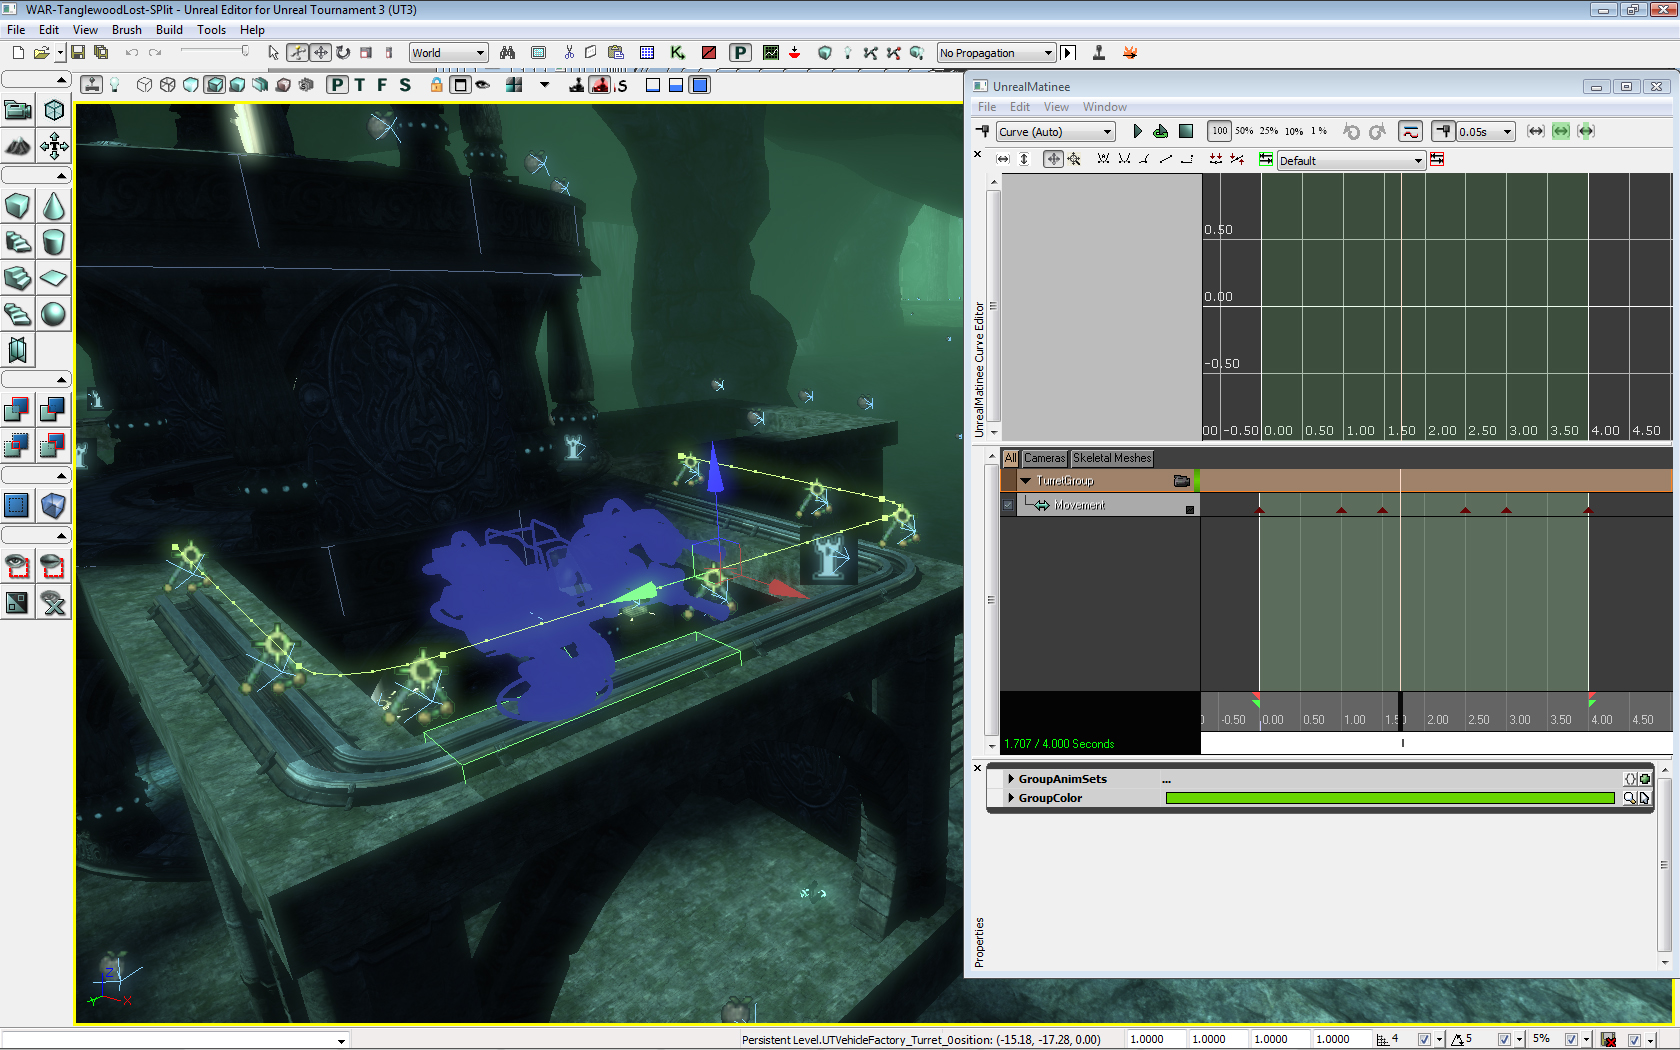Screen dimensions: 1680x1050
Task: Toggle drag grid snap checkbox
Action: click(1424, 1040)
